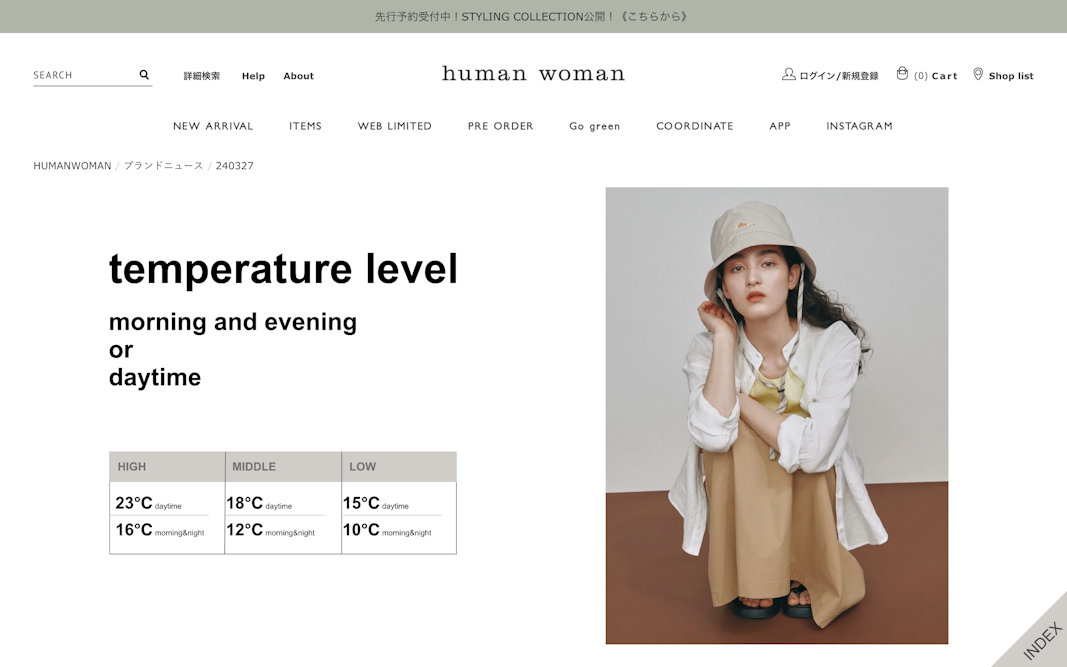Click the person icon next to ログイン/新規登録
1067x667 pixels.
tap(787, 73)
